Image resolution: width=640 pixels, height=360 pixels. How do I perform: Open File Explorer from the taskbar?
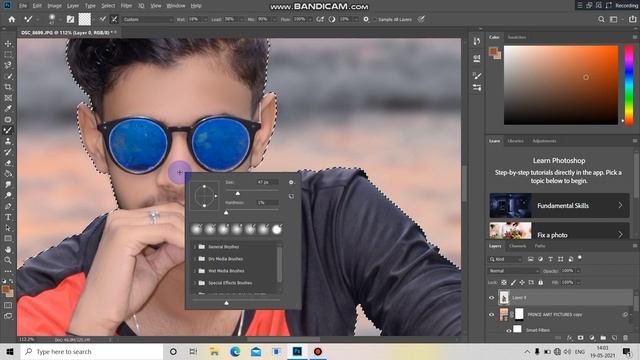click(x=214, y=351)
